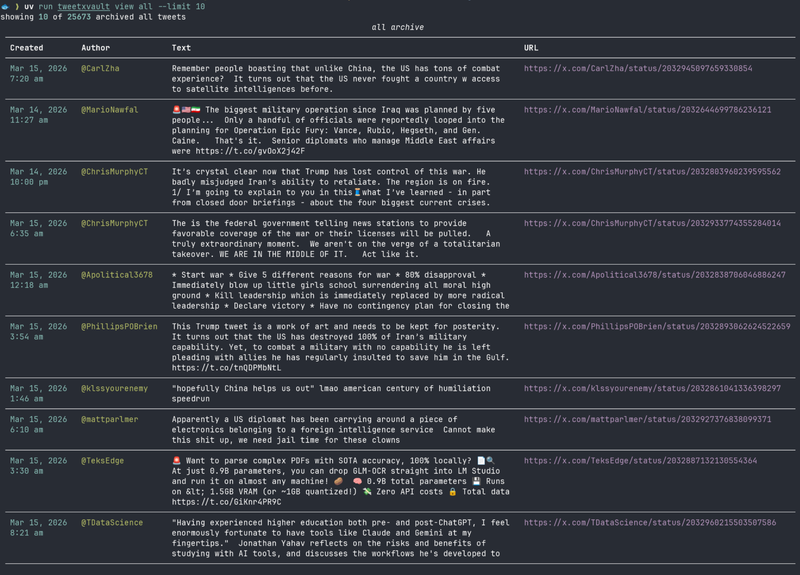
Task: Click the mattparlmer tweet text about US diplomat
Action: [x=333, y=430]
